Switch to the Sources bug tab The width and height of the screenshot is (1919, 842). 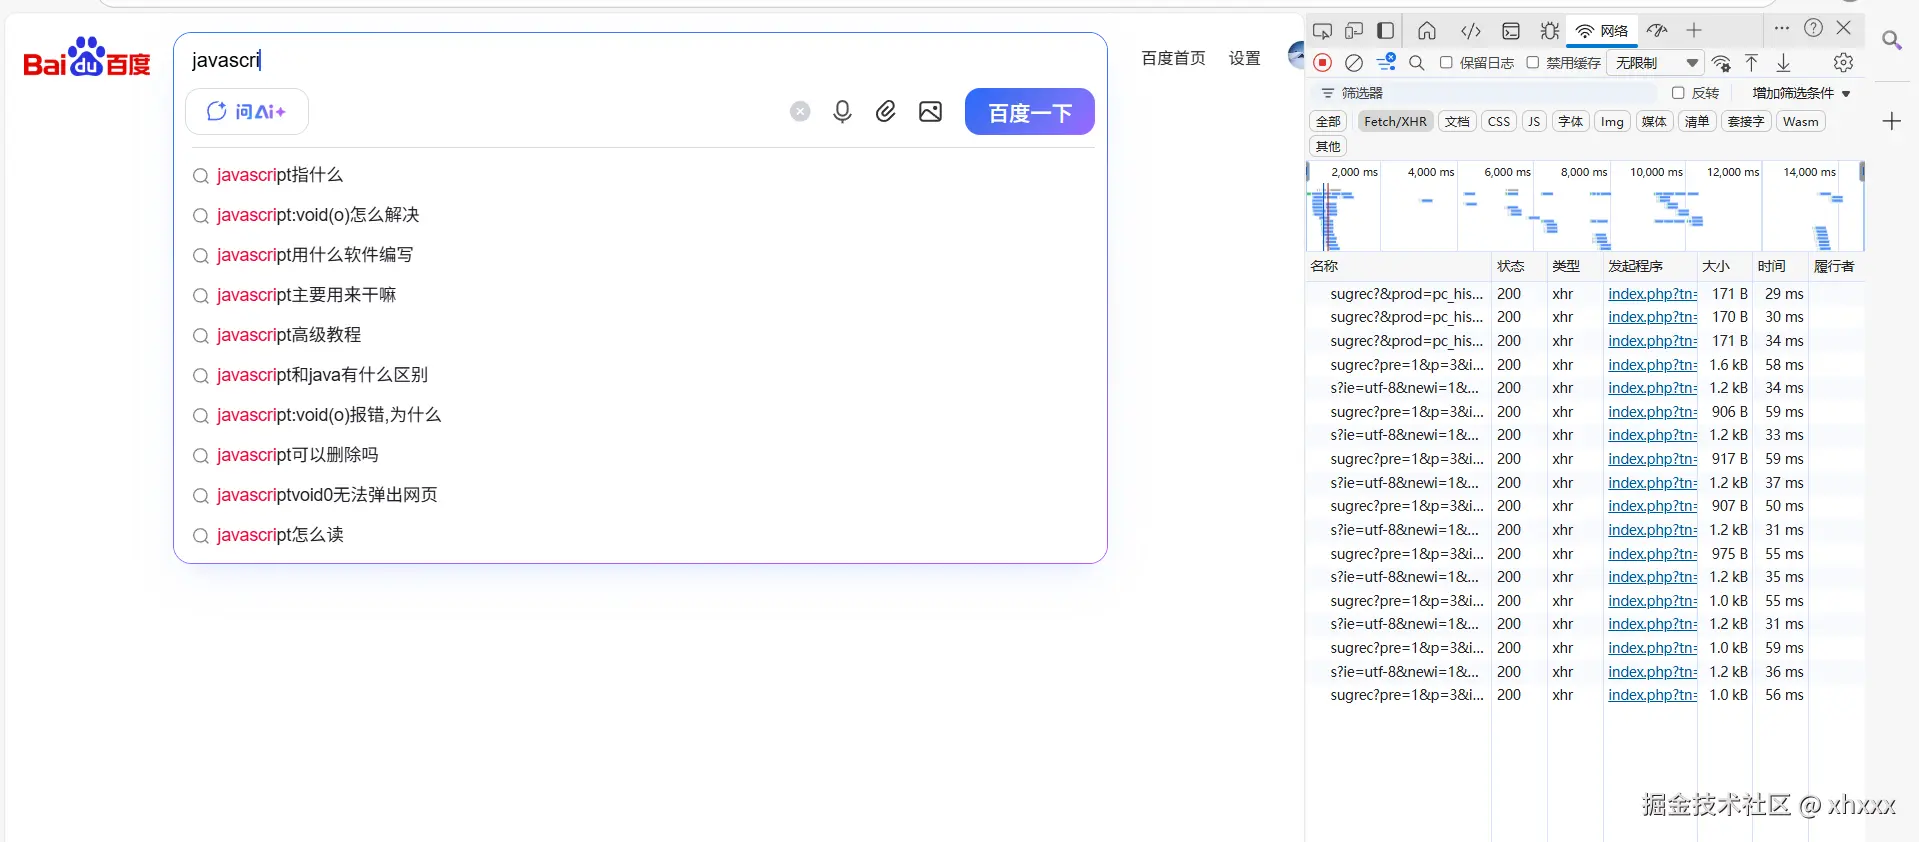(x=1550, y=31)
